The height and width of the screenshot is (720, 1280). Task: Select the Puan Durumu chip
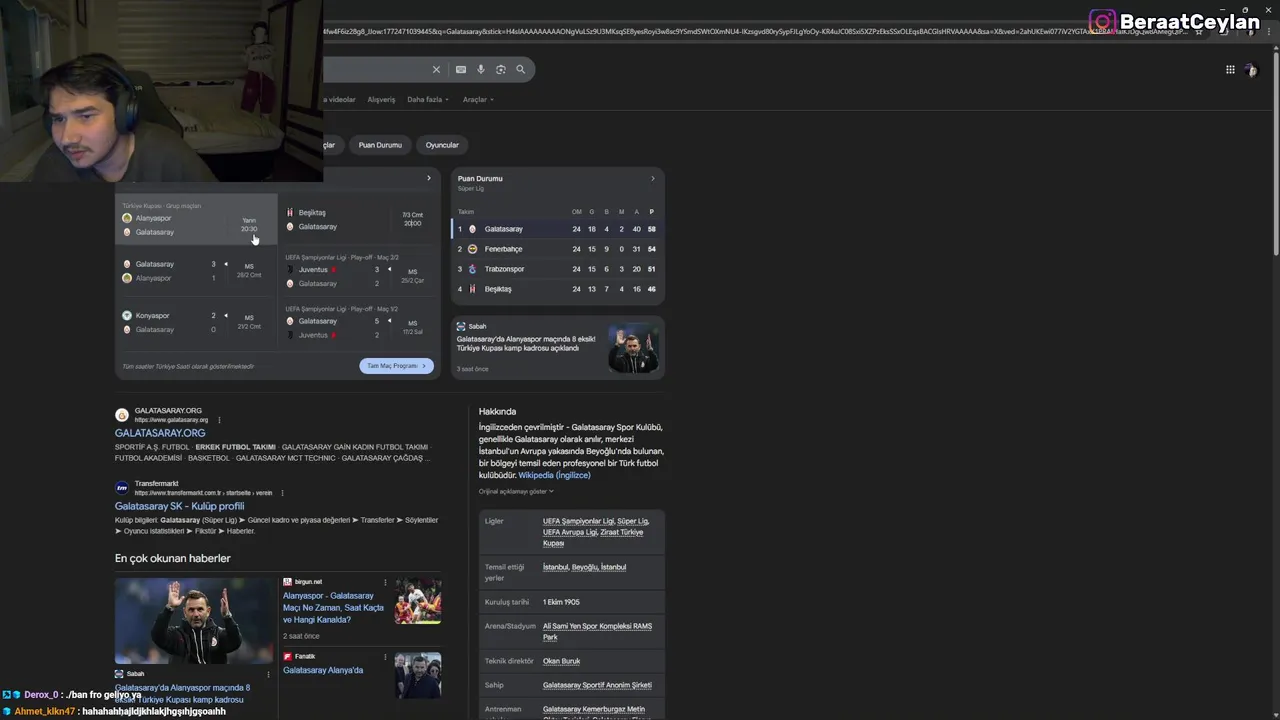click(380, 145)
